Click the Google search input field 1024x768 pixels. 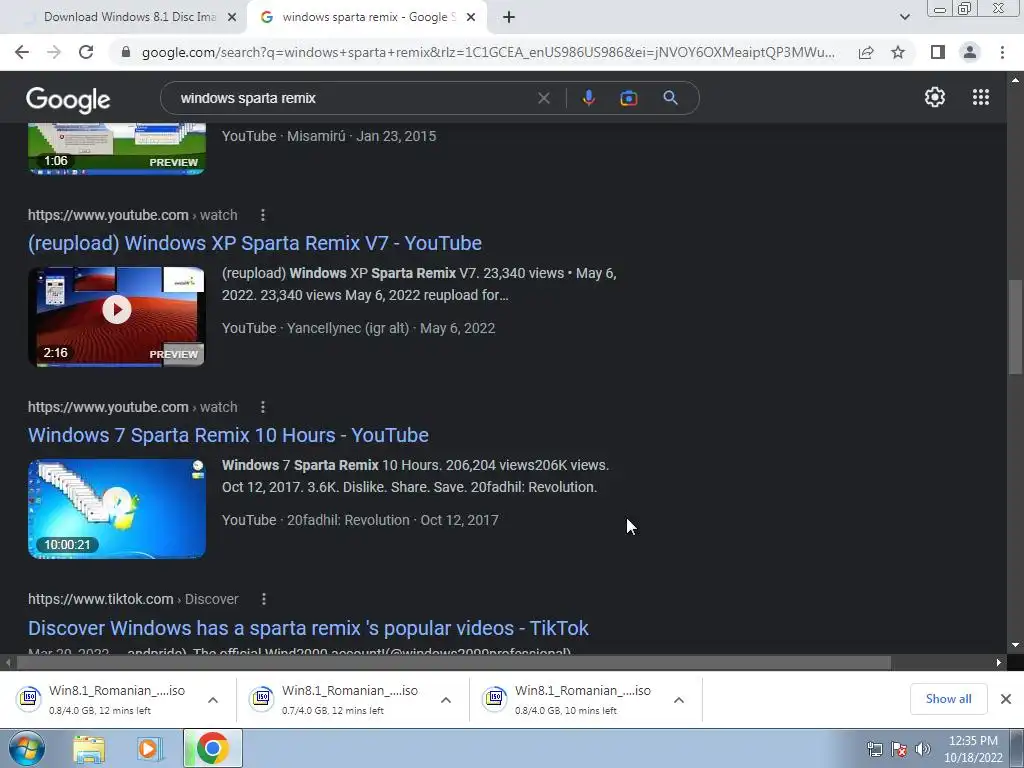point(353,98)
